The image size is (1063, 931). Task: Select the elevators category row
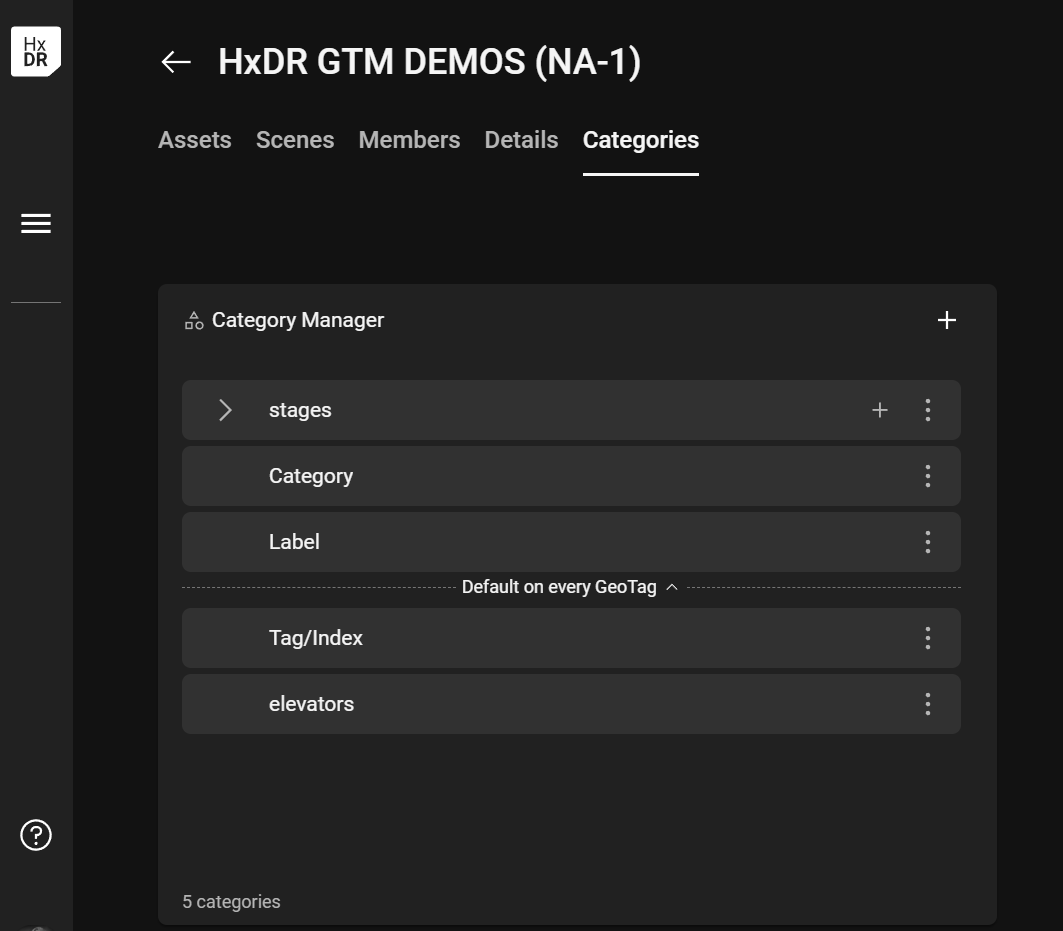pos(540,704)
